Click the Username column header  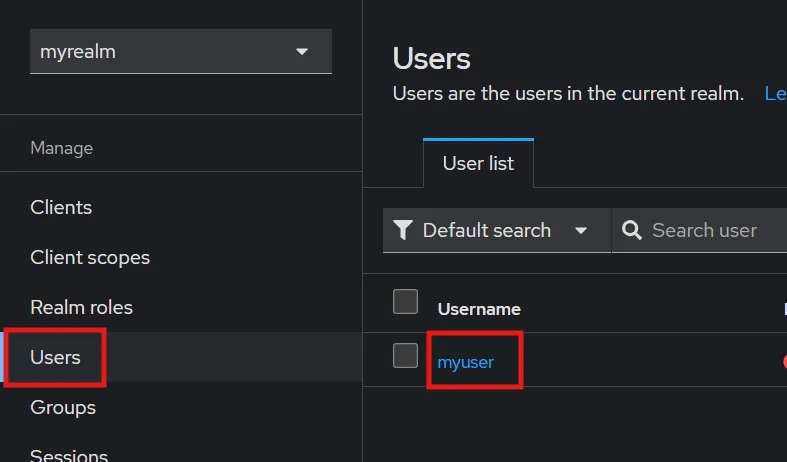pos(479,309)
